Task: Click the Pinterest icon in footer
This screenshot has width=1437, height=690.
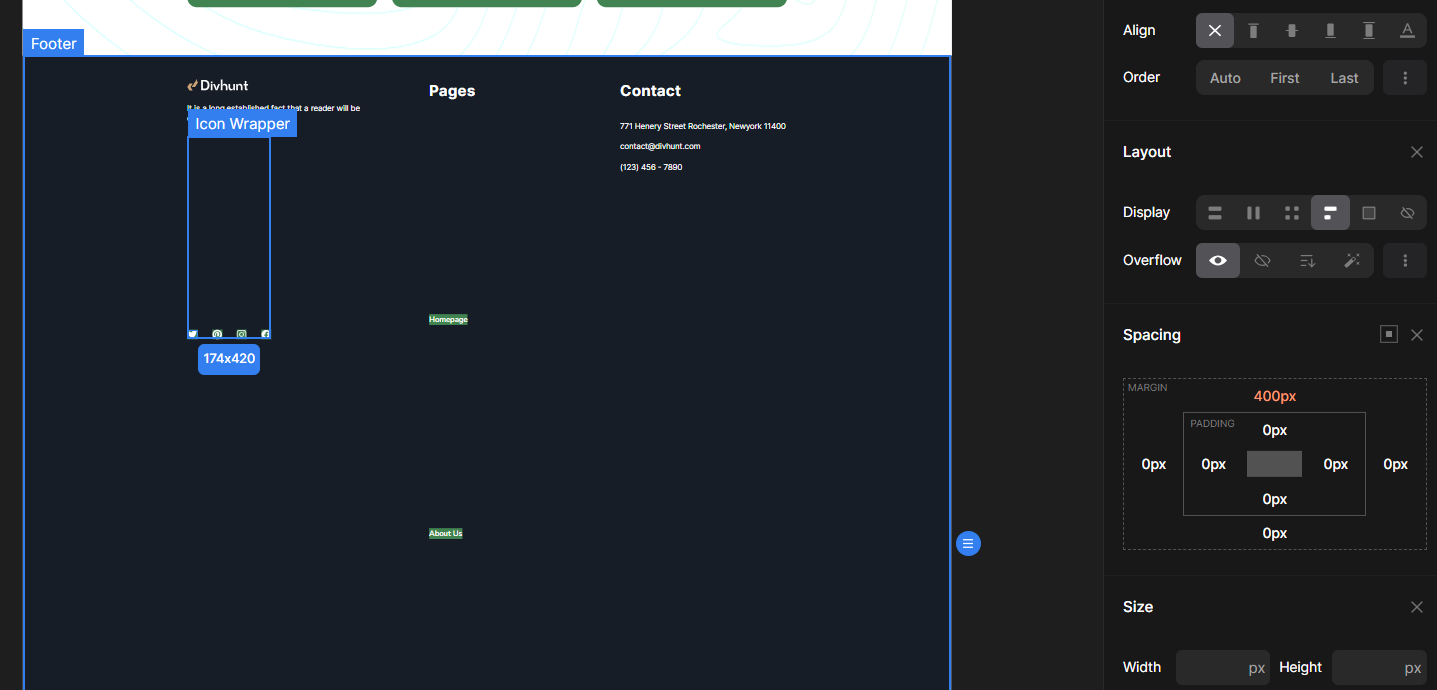Action: (x=217, y=334)
